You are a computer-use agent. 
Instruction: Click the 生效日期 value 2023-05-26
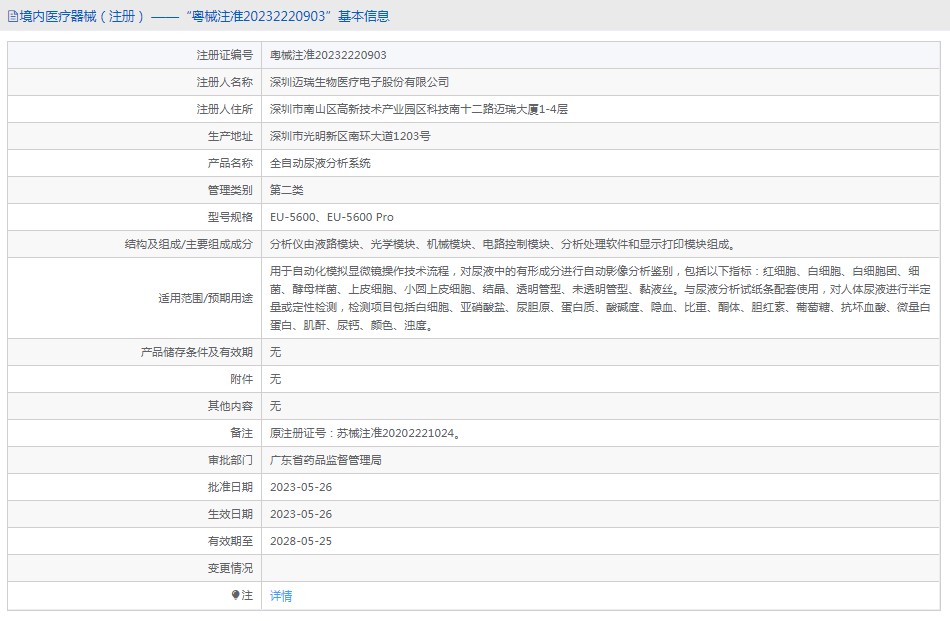pyautogui.click(x=301, y=514)
